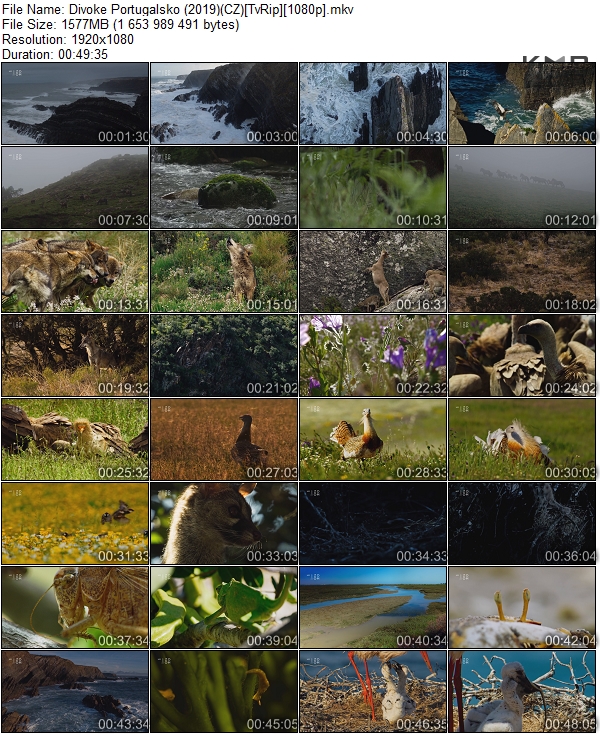Select the chameleon on leaves thumbnail at 00:39:04

(x=224, y=608)
